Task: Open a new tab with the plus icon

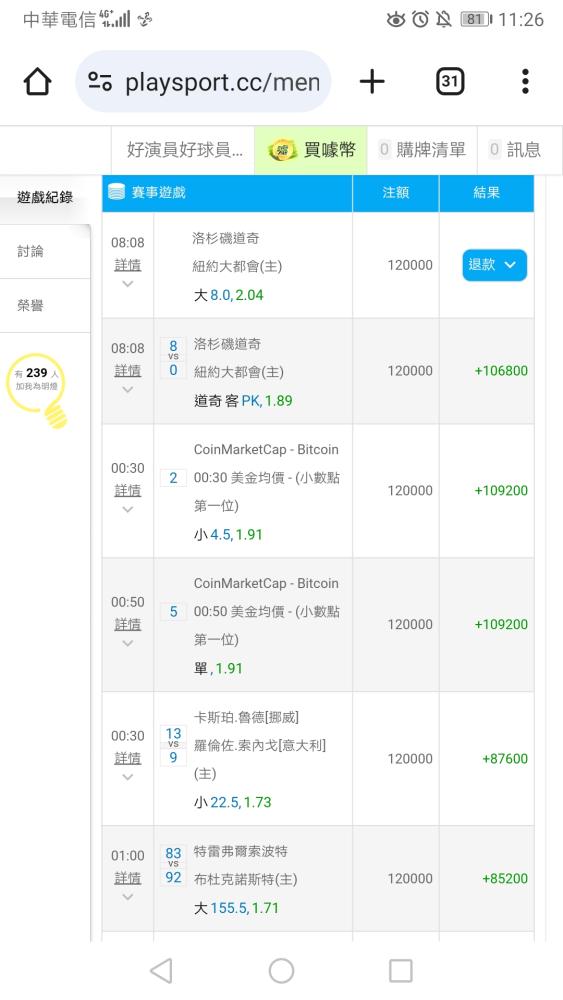Action: click(372, 82)
